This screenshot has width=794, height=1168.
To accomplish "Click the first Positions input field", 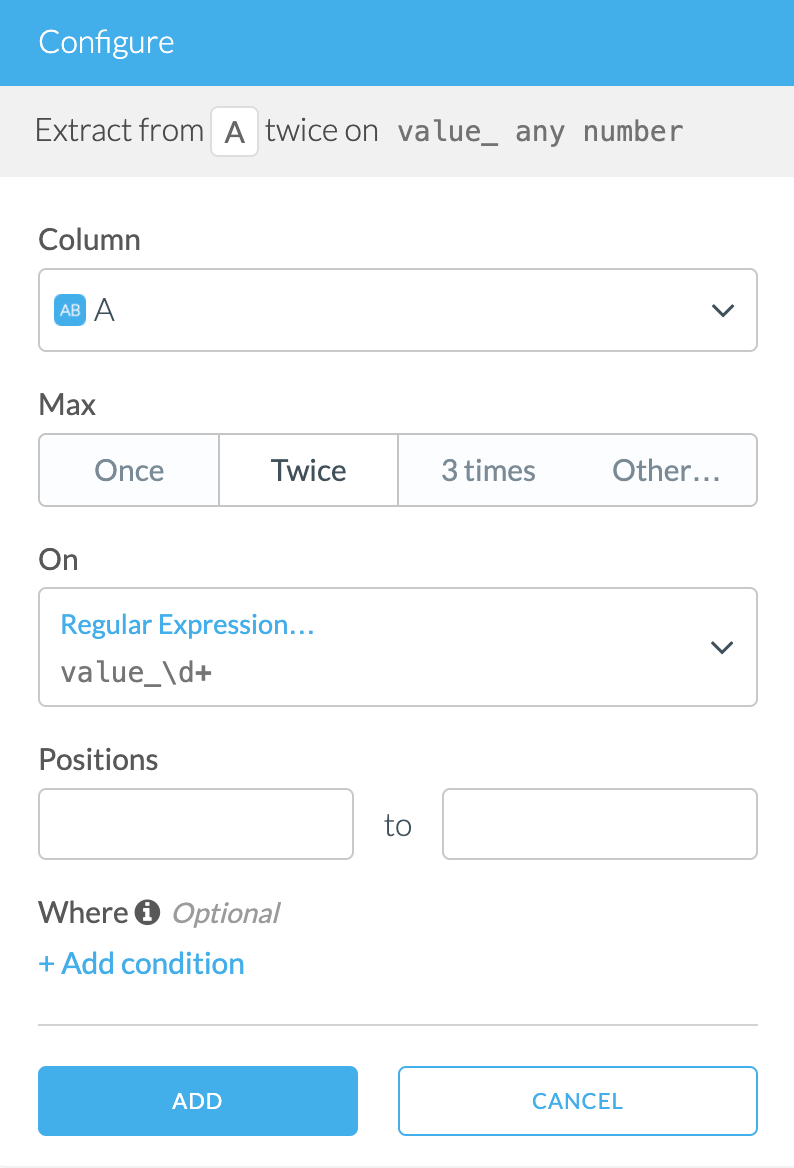I will tap(195, 823).
